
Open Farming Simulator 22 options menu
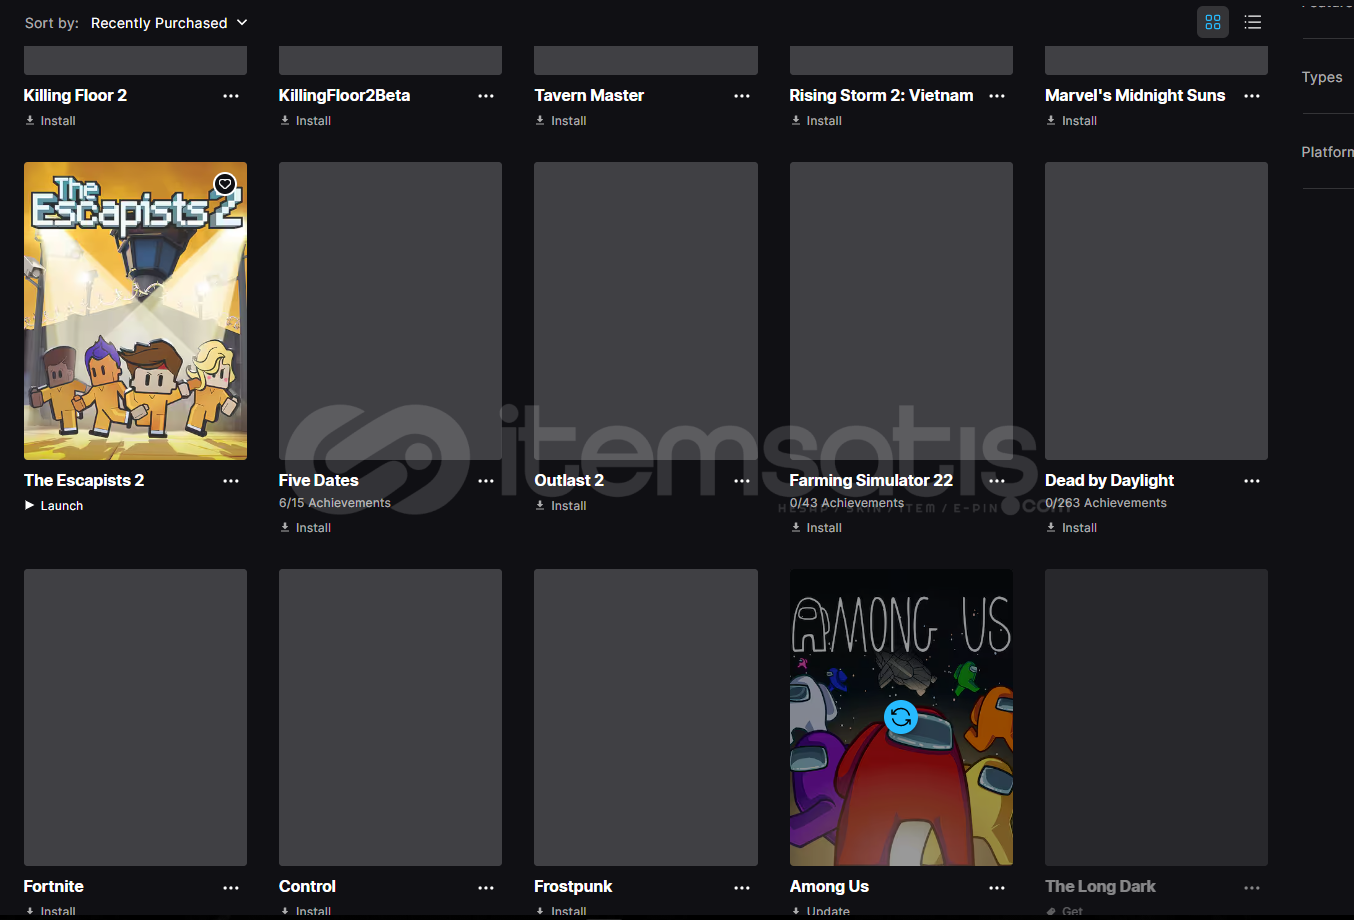(x=997, y=481)
